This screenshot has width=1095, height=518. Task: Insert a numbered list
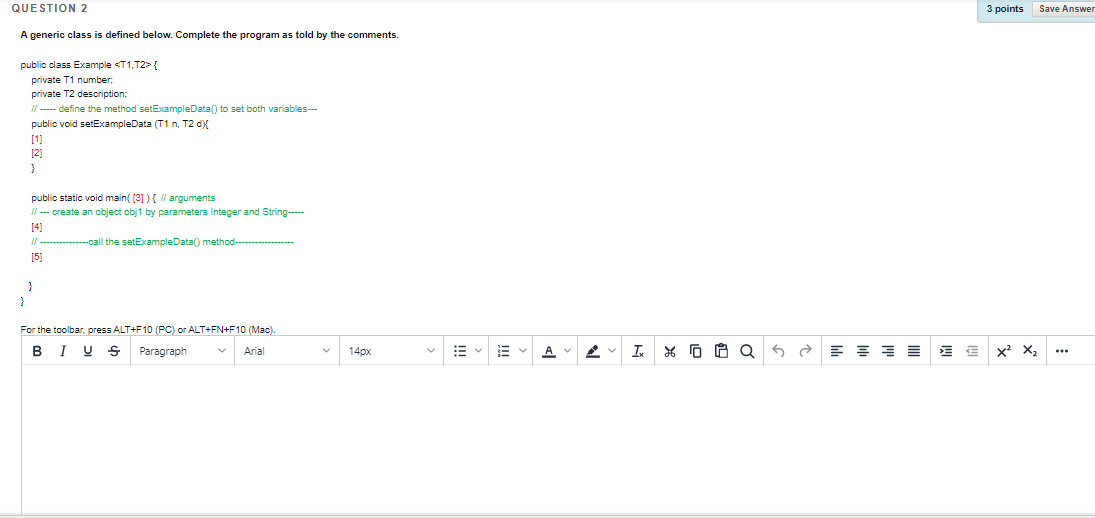pyautogui.click(x=504, y=351)
